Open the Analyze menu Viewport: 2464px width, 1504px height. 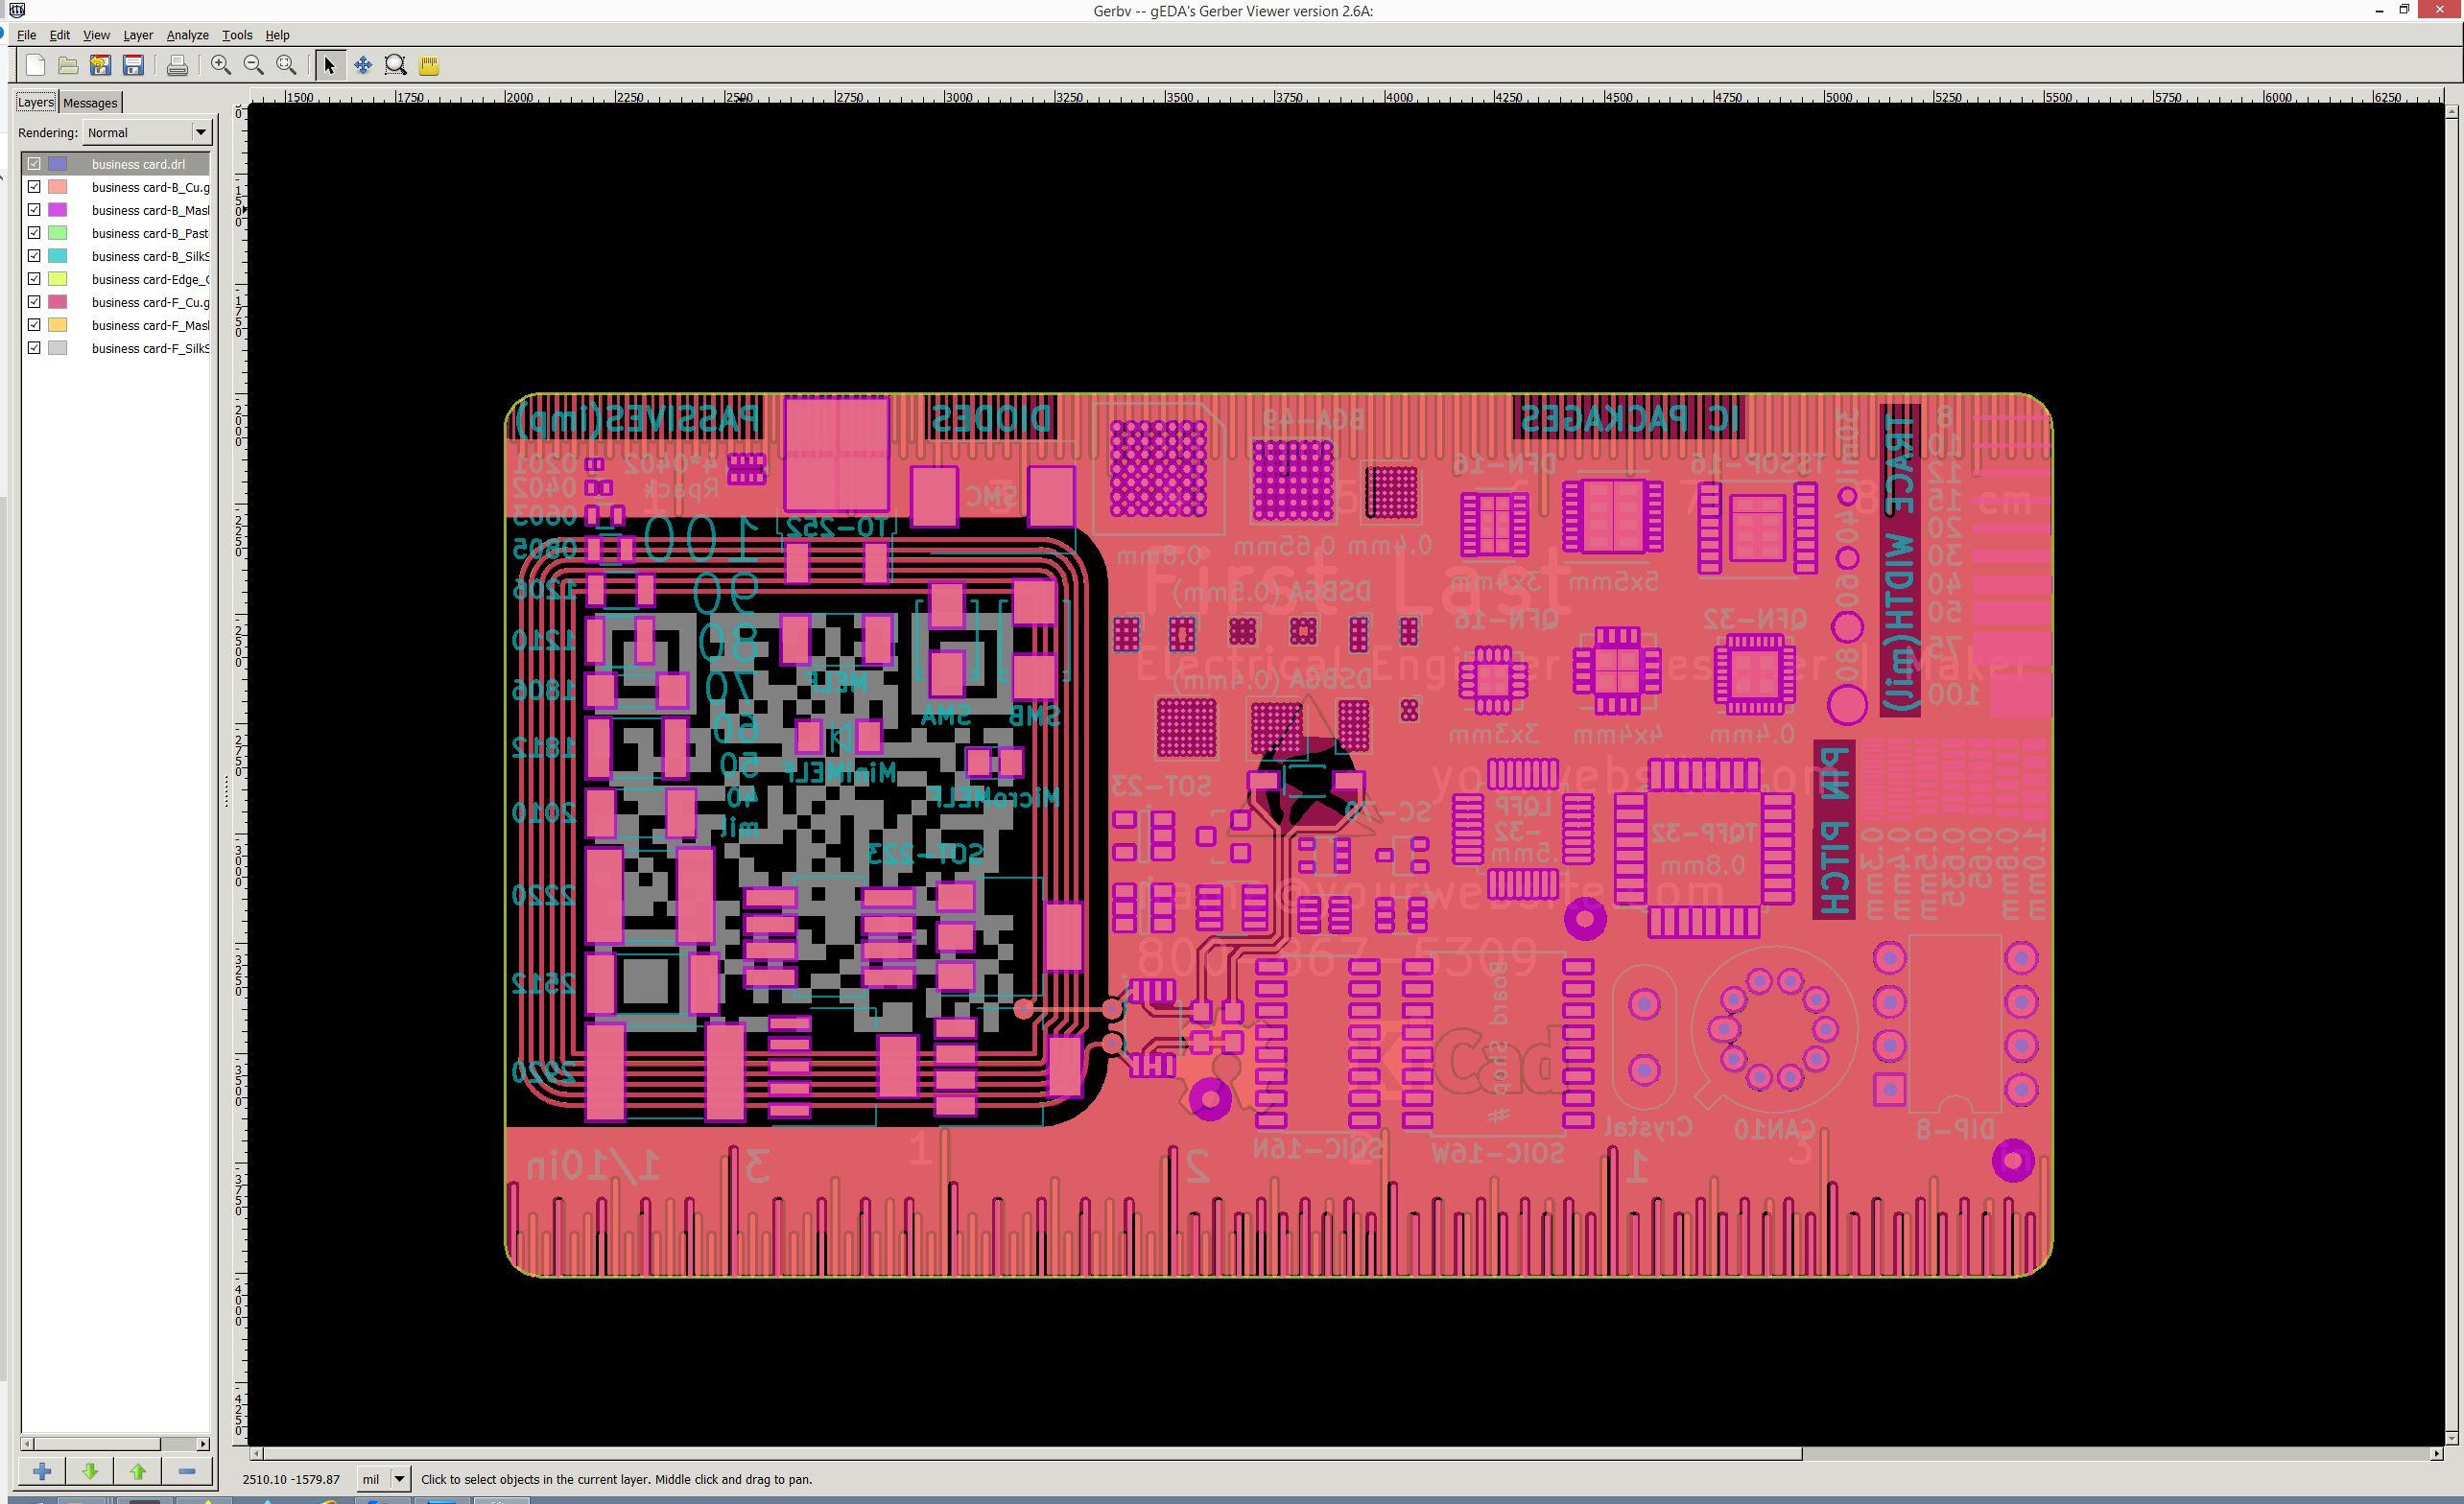point(187,35)
